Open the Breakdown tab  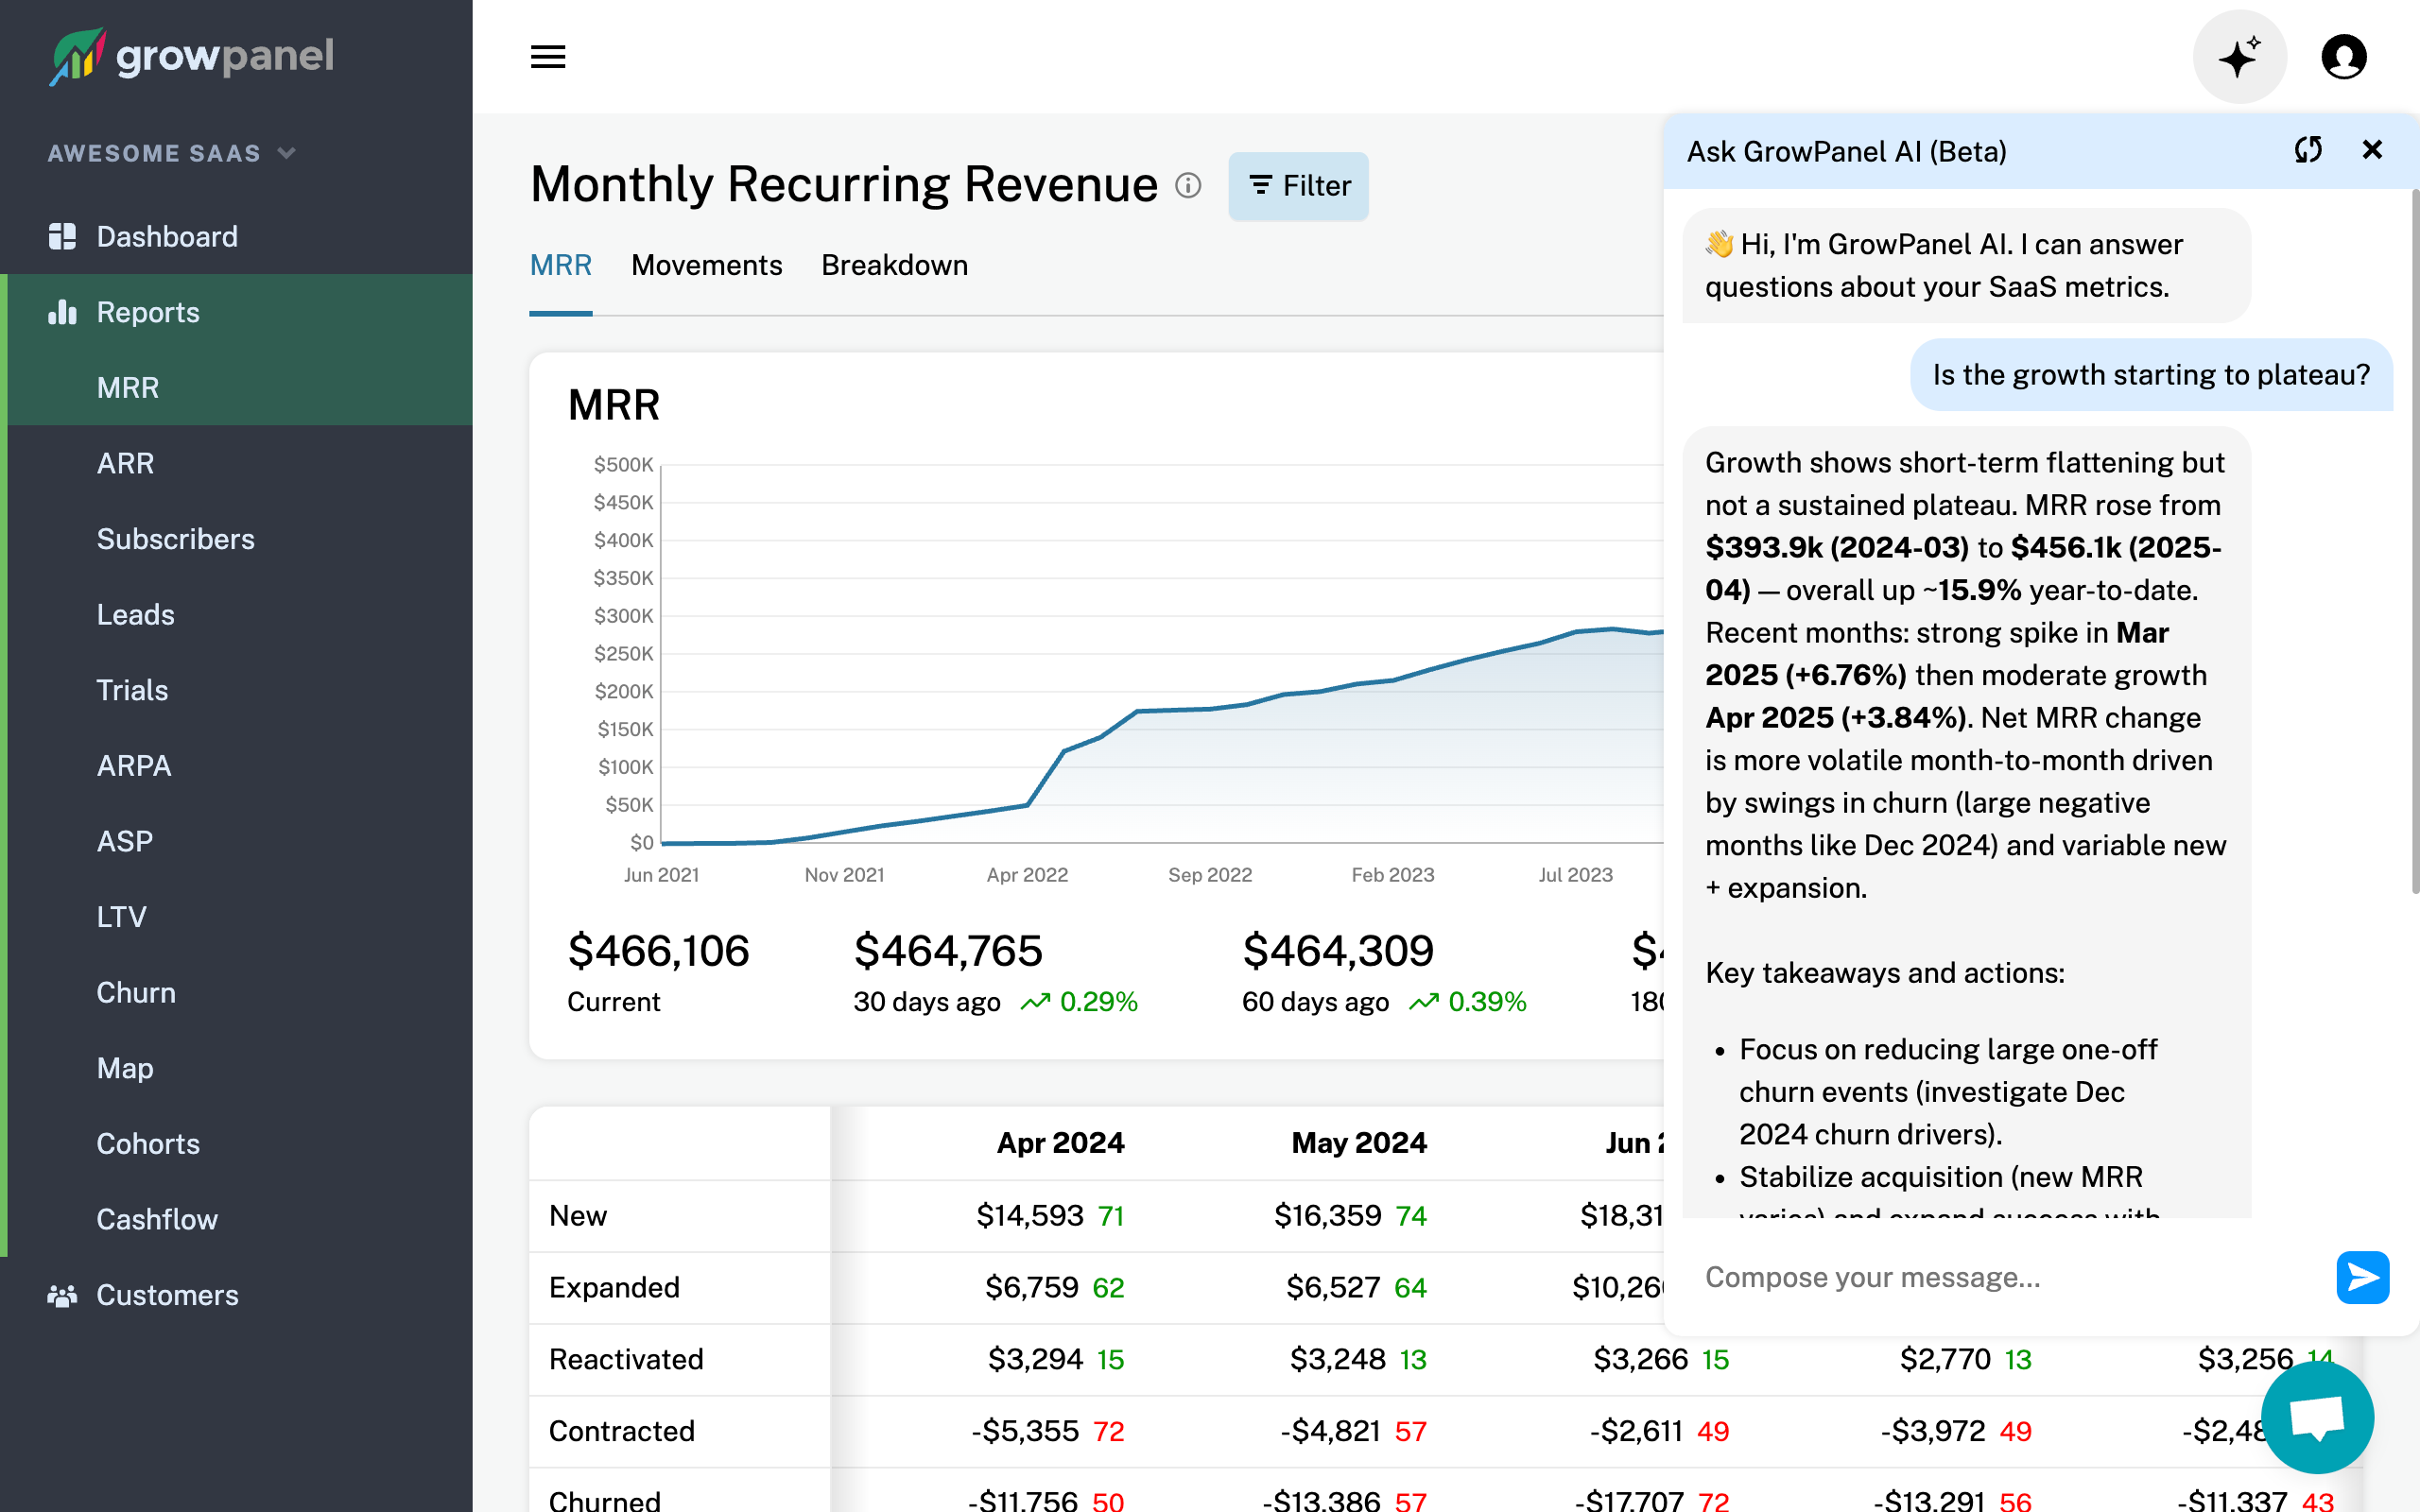pyautogui.click(x=894, y=265)
